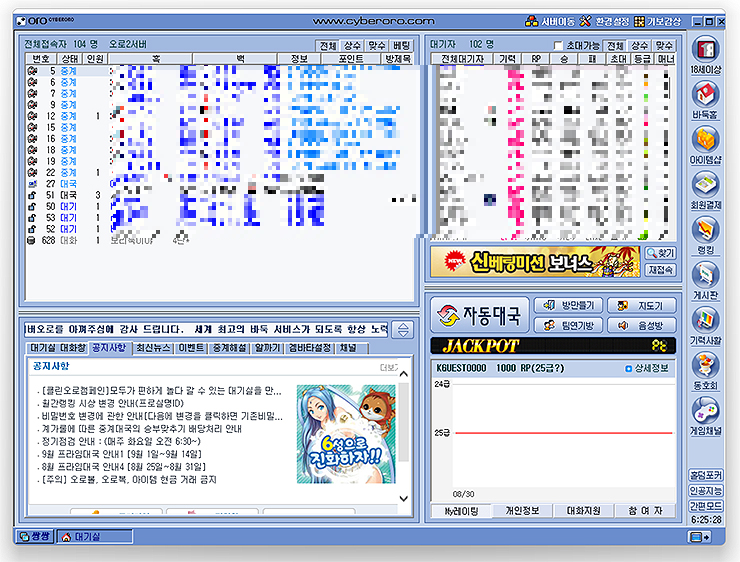Viewport: 740px width, 562px height.
Task: Toggle the 초대가능 checkbox
Action: (x=558, y=46)
